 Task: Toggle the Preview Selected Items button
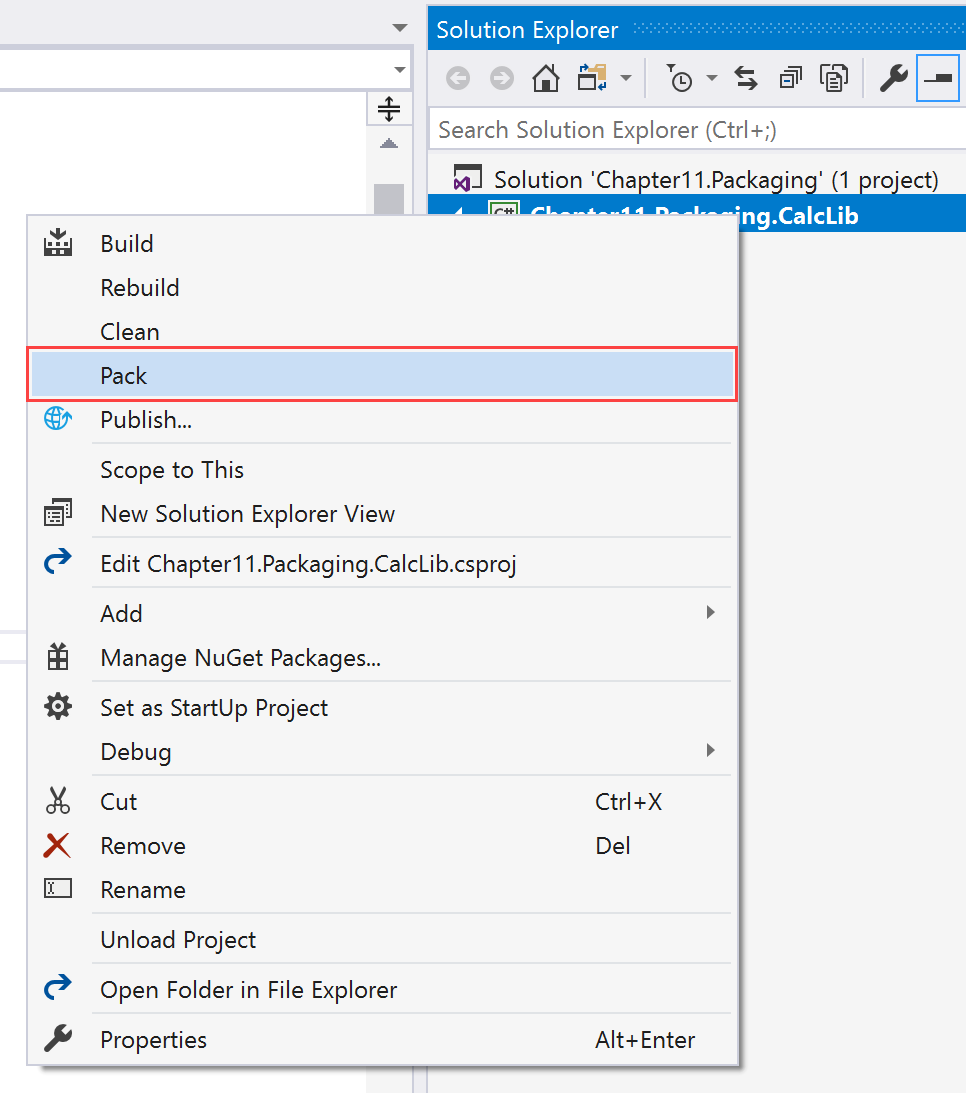pos(938,78)
